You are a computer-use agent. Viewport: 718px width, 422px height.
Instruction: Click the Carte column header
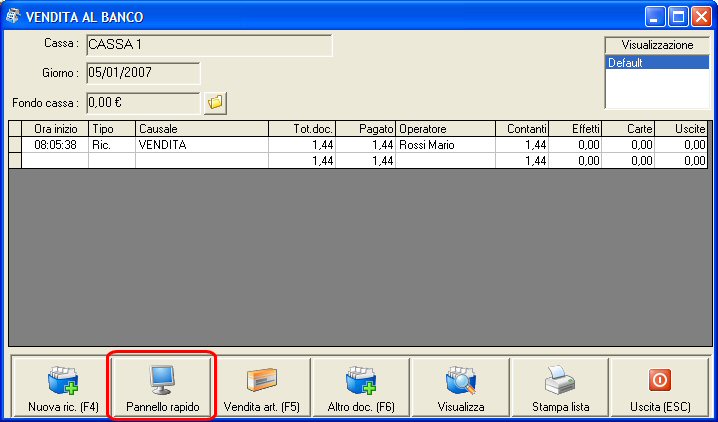628,129
